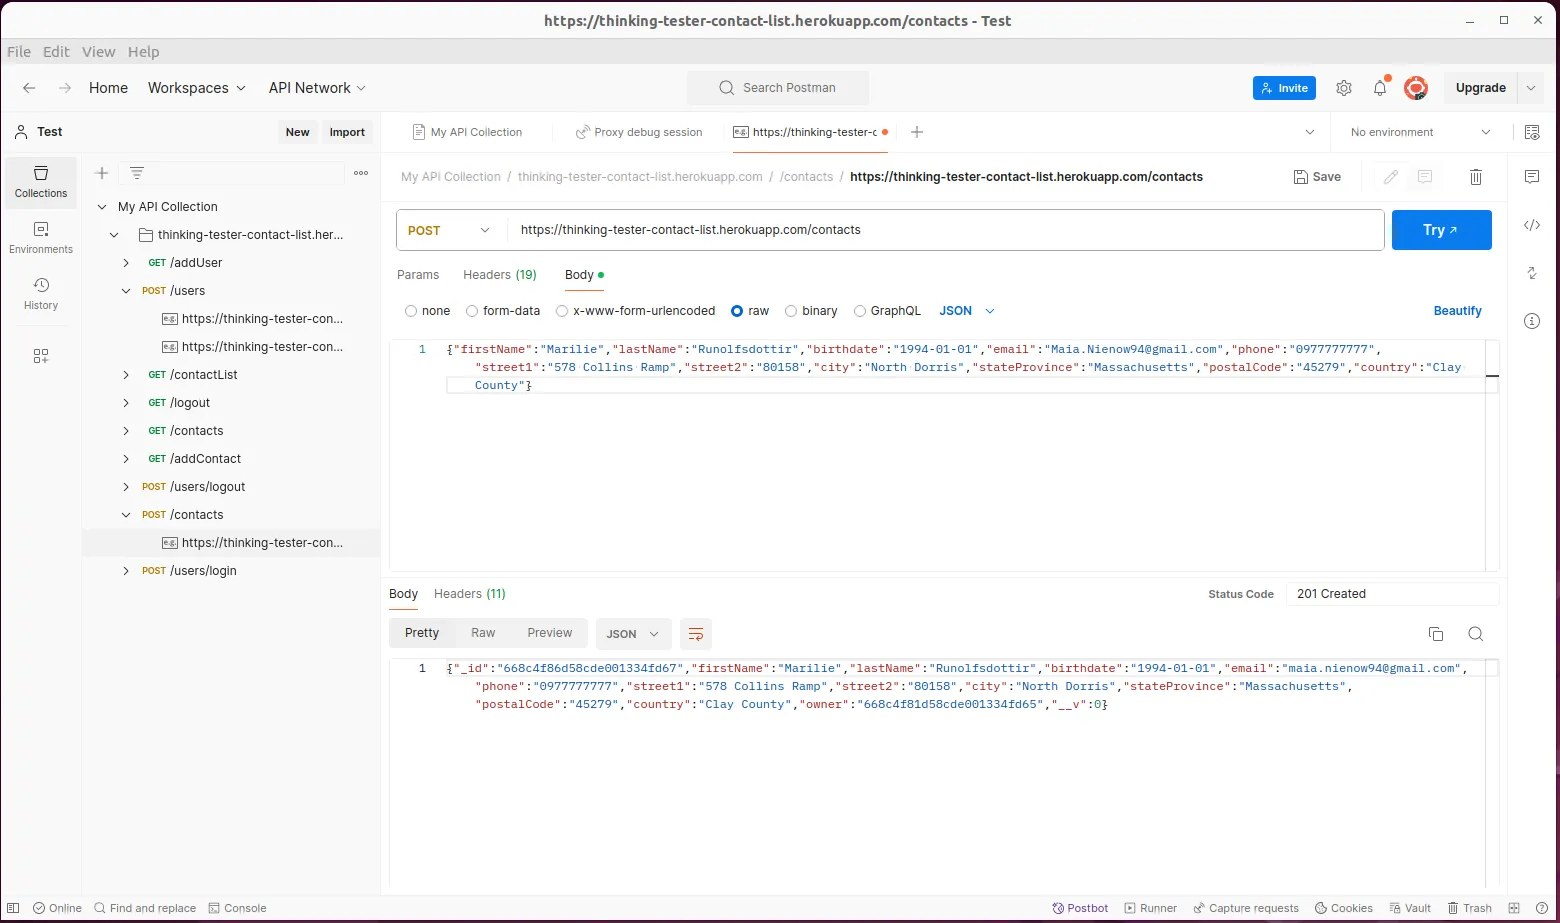This screenshot has height=923, width=1560.
Task: Click Beautify link
Action: pyautogui.click(x=1458, y=311)
